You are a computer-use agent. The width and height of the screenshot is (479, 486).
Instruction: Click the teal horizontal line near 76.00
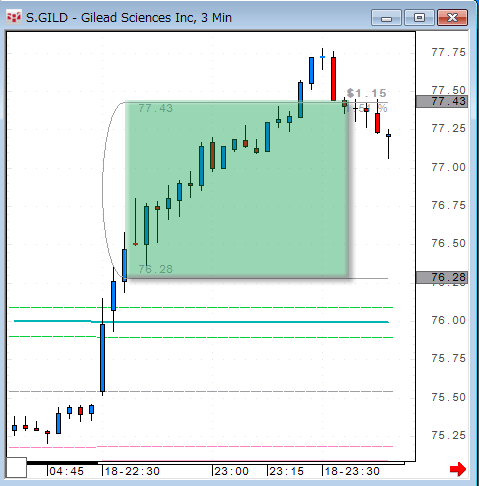click(x=201, y=322)
